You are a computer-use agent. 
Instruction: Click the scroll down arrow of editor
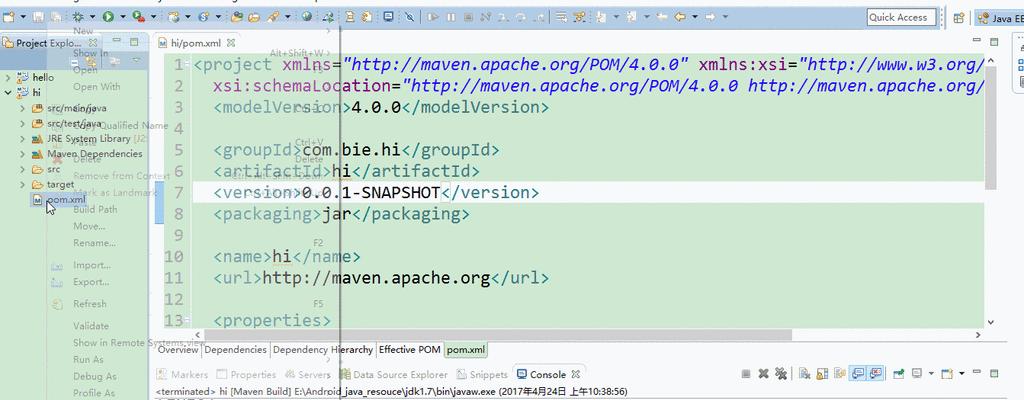coord(991,322)
